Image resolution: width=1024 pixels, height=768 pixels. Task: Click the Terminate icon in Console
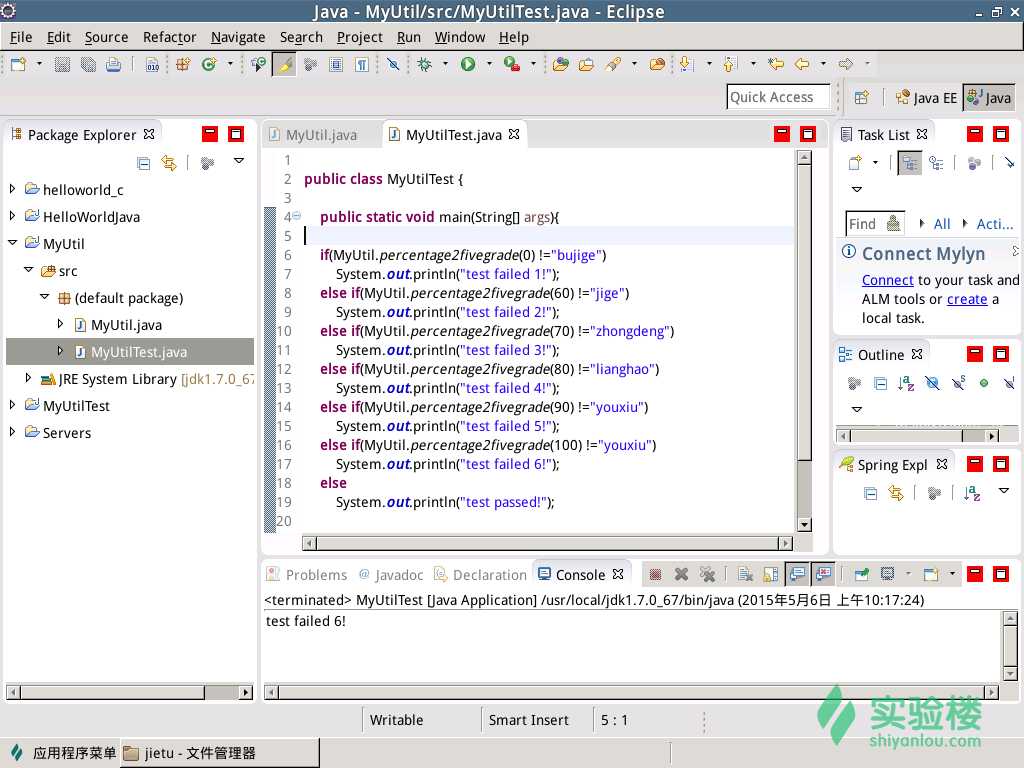pos(656,574)
